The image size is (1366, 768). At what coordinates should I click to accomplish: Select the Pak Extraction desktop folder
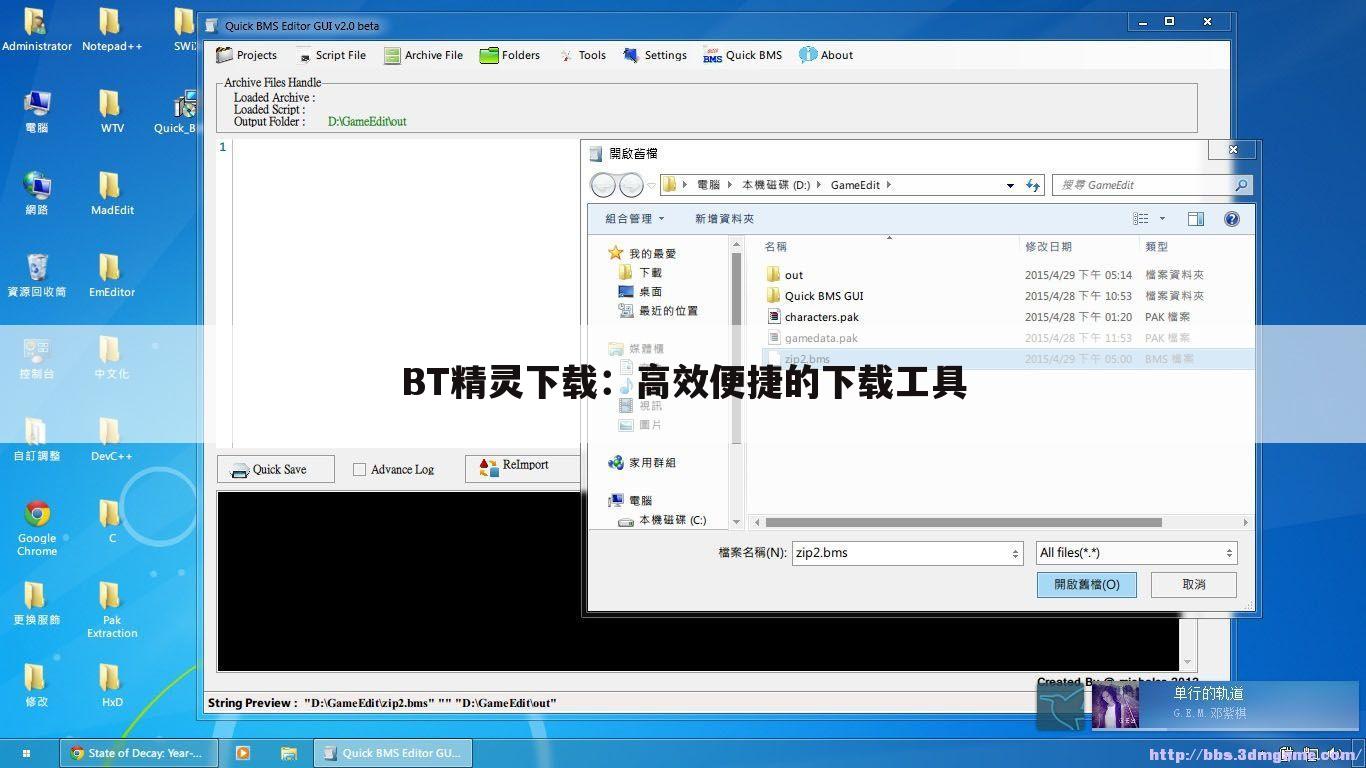point(112,610)
